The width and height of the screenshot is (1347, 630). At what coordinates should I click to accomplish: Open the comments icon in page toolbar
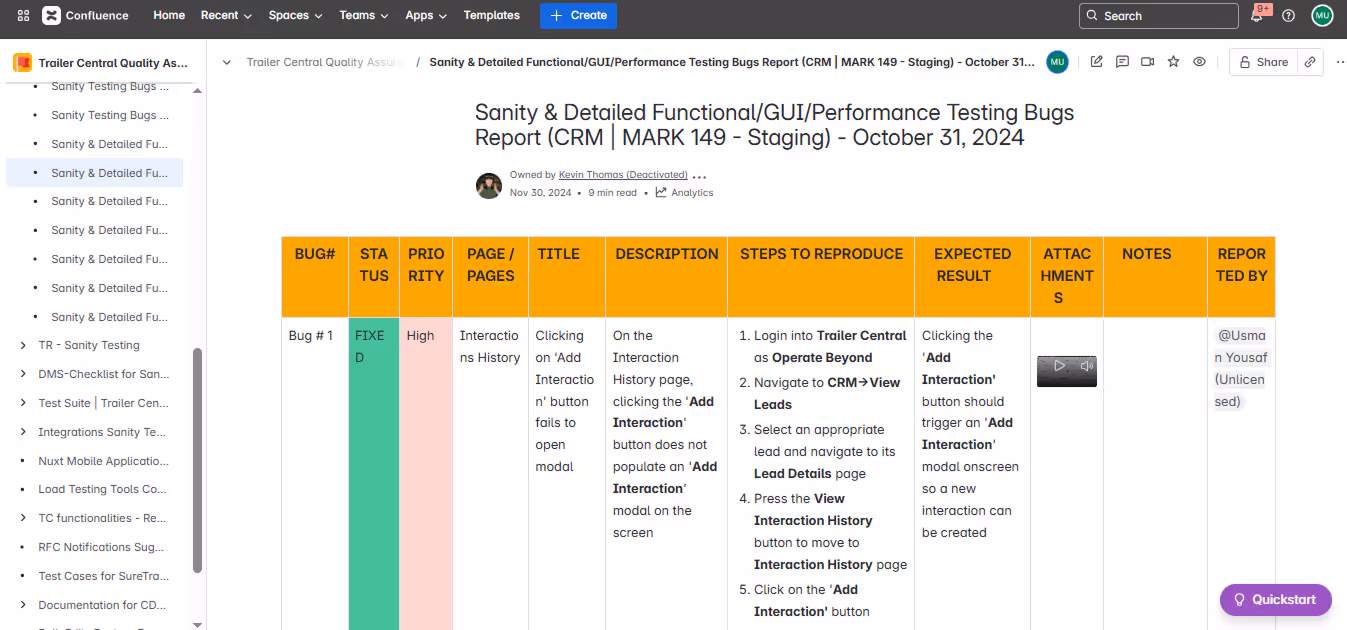coord(1122,62)
